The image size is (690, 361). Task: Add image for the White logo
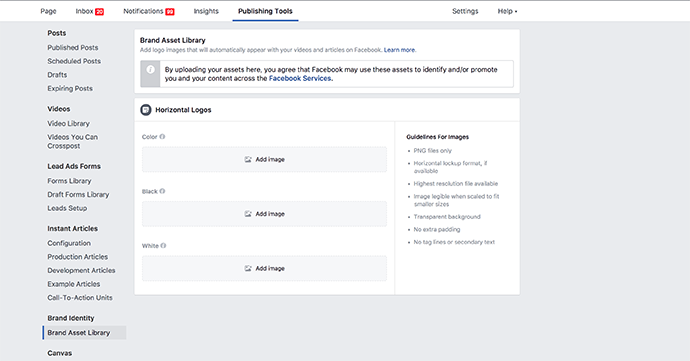click(264, 269)
